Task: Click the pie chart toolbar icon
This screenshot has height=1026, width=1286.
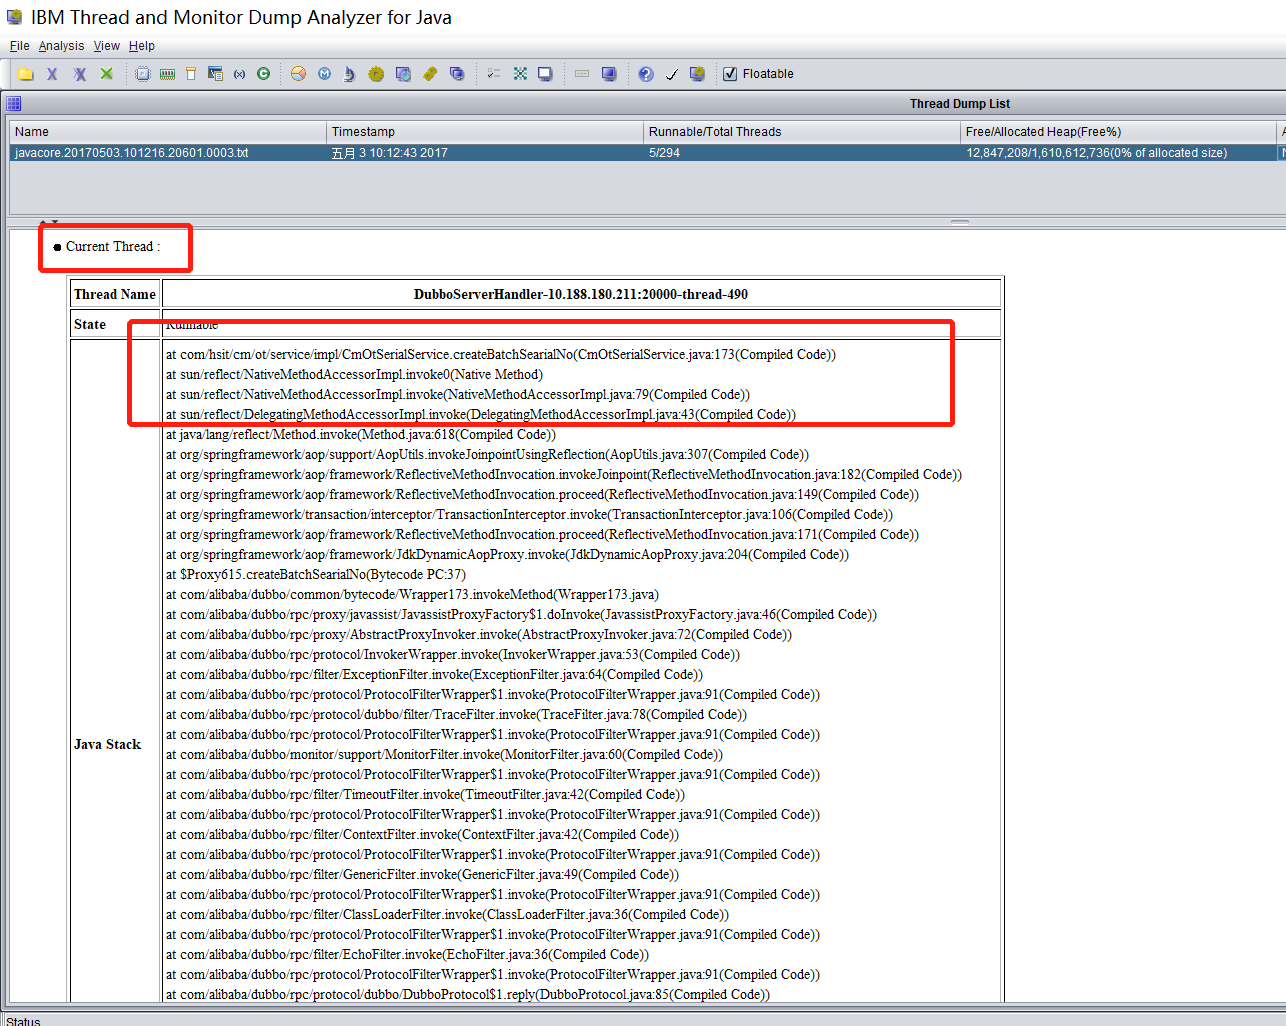Action: [x=298, y=74]
